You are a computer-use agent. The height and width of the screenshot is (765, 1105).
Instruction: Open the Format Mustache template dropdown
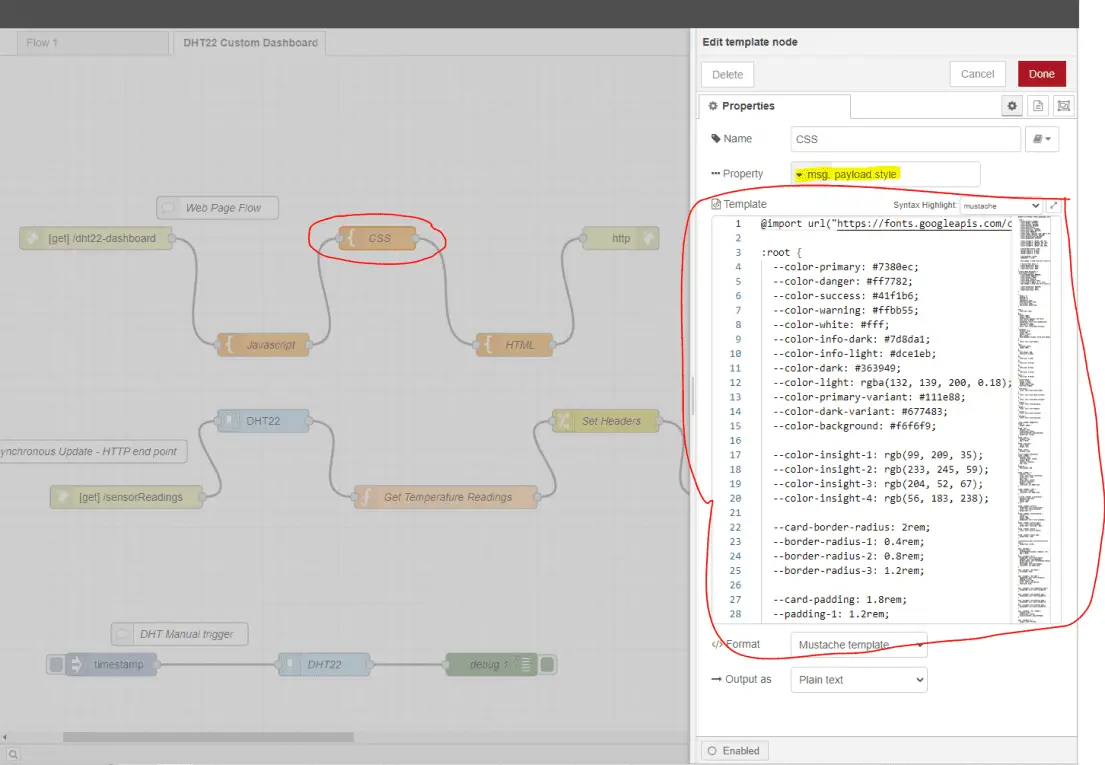point(858,645)
